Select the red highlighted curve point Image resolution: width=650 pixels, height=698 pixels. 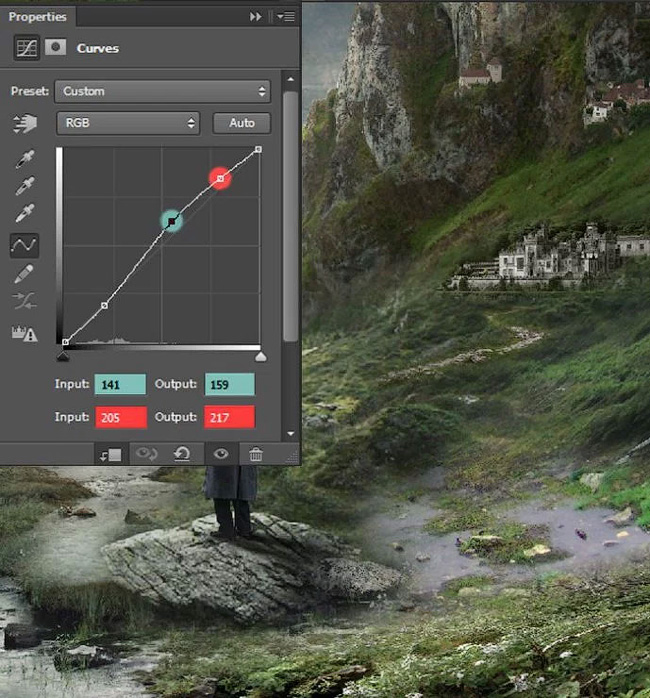[x=220, y=179]
